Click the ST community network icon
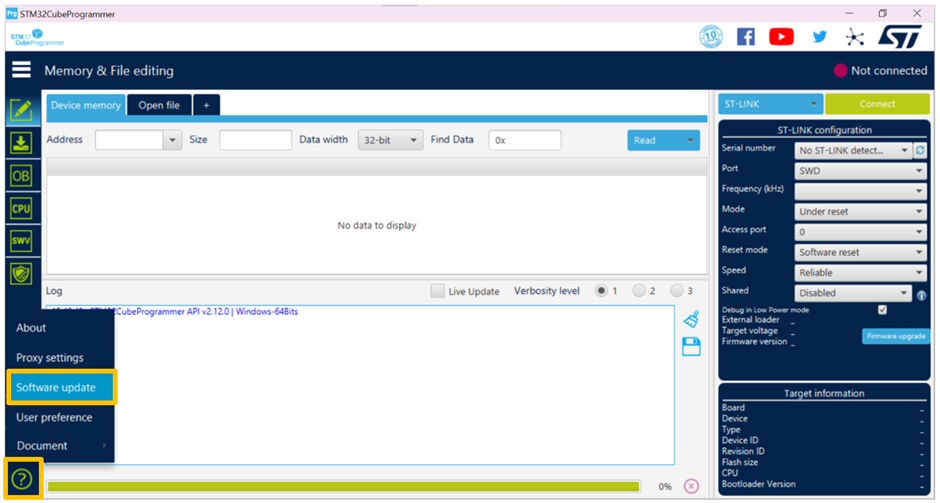The image size is (940, 503). coord(855,37)
